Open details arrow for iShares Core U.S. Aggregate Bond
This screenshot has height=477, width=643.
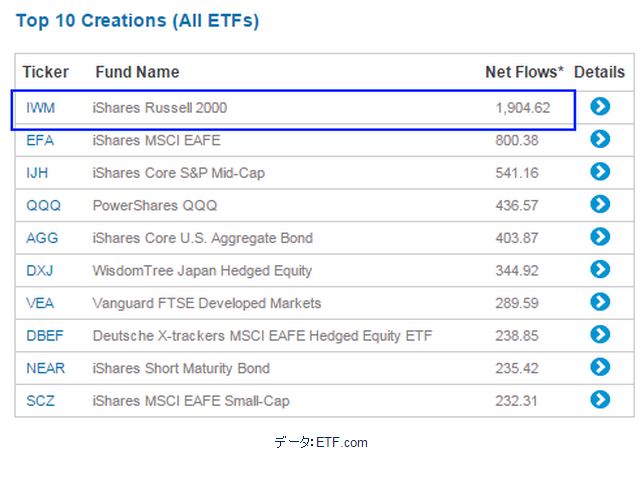[x=600, y=237]
